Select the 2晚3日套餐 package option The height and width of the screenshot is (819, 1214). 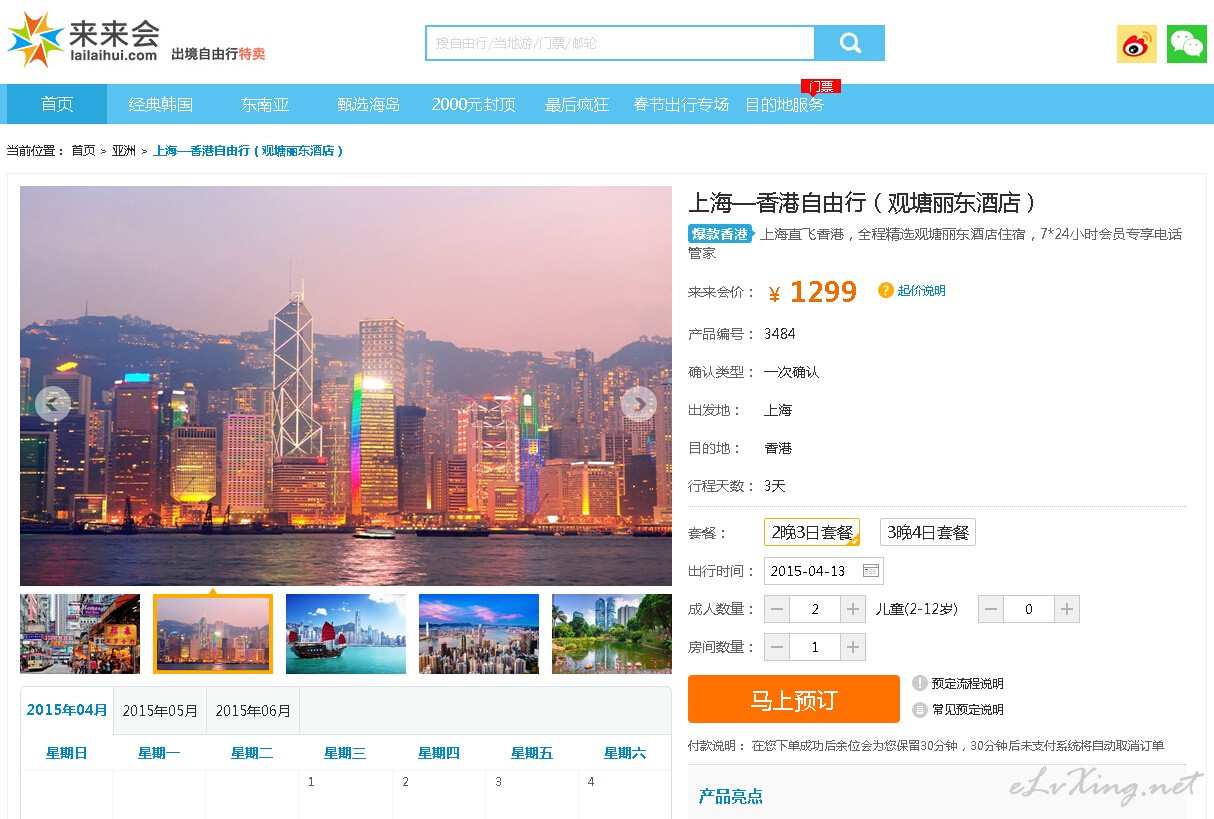tap(811, 532)
